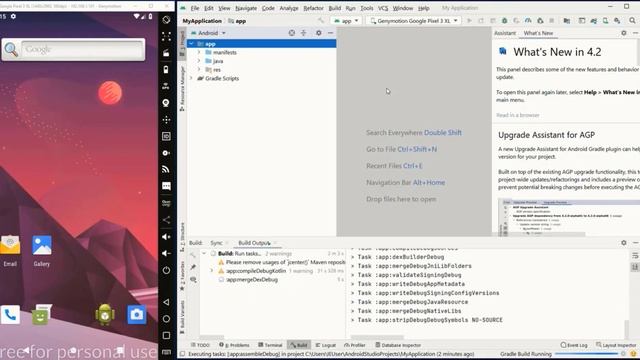Click the Make Project hammer icon
Screen dimensions: 640x360
pyautogui.click(x=321, y=20)
